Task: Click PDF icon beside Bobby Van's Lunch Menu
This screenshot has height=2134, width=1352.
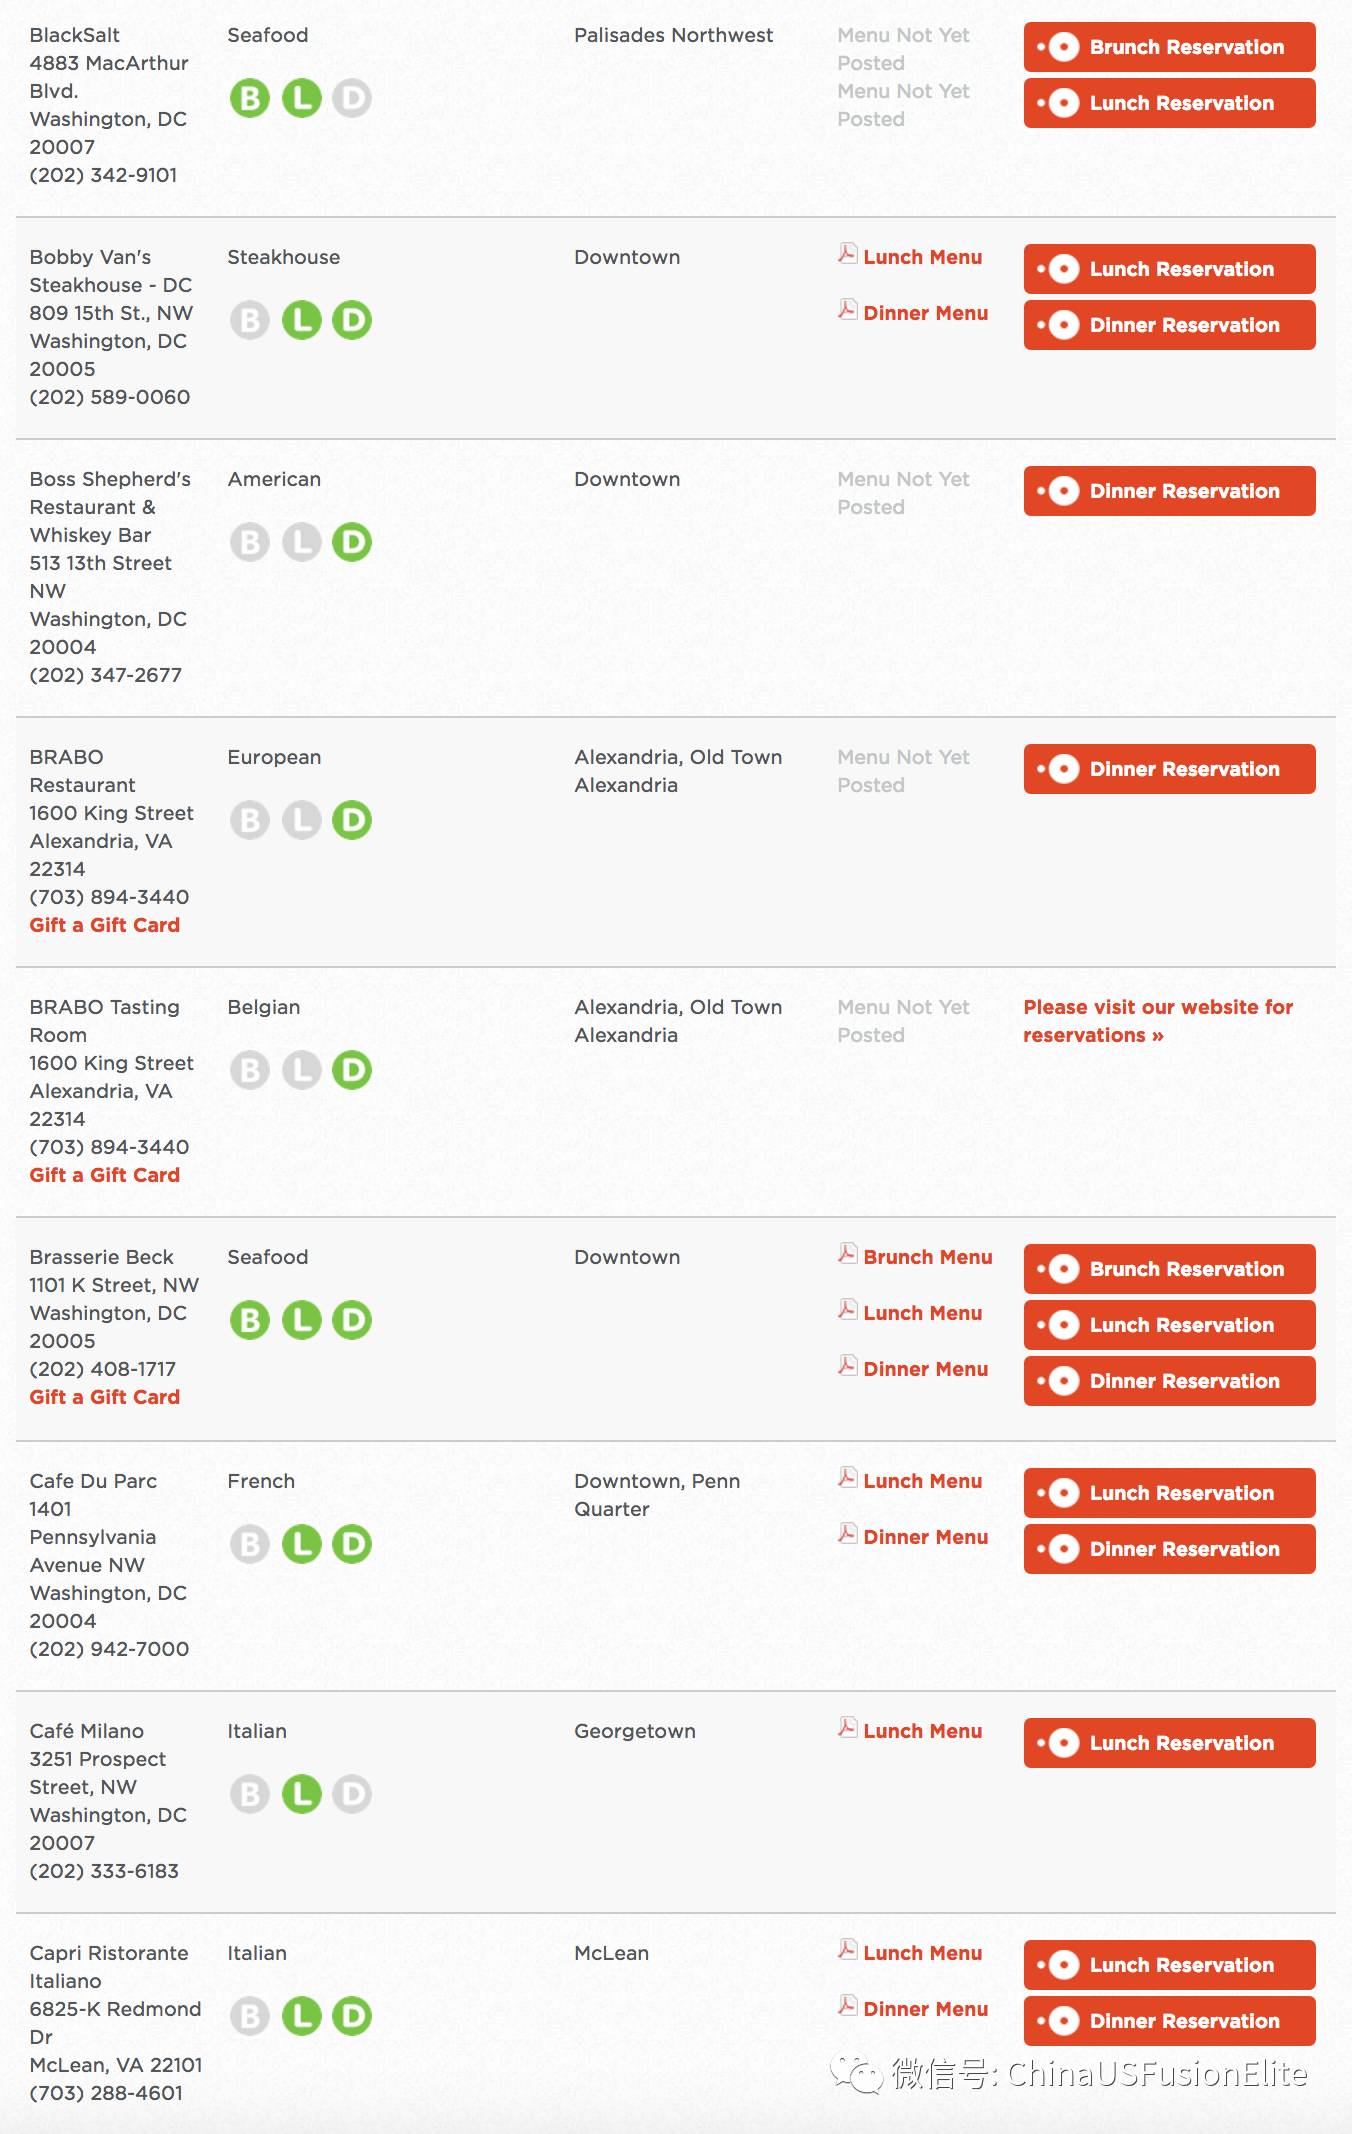Action: click(847, 254)
